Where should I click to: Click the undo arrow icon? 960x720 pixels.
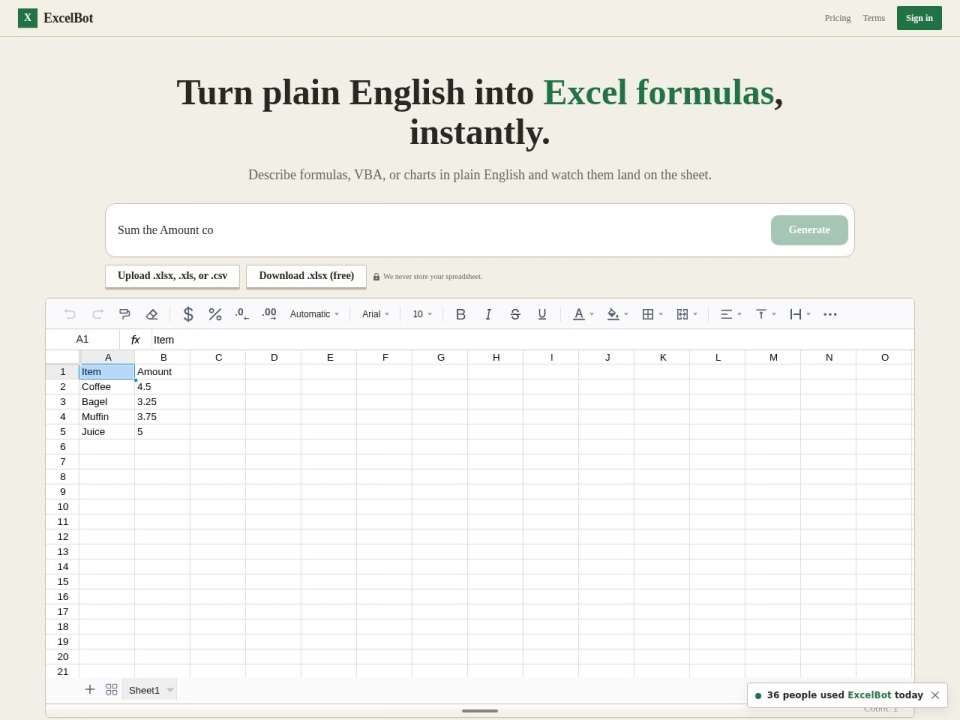point(70,314)
